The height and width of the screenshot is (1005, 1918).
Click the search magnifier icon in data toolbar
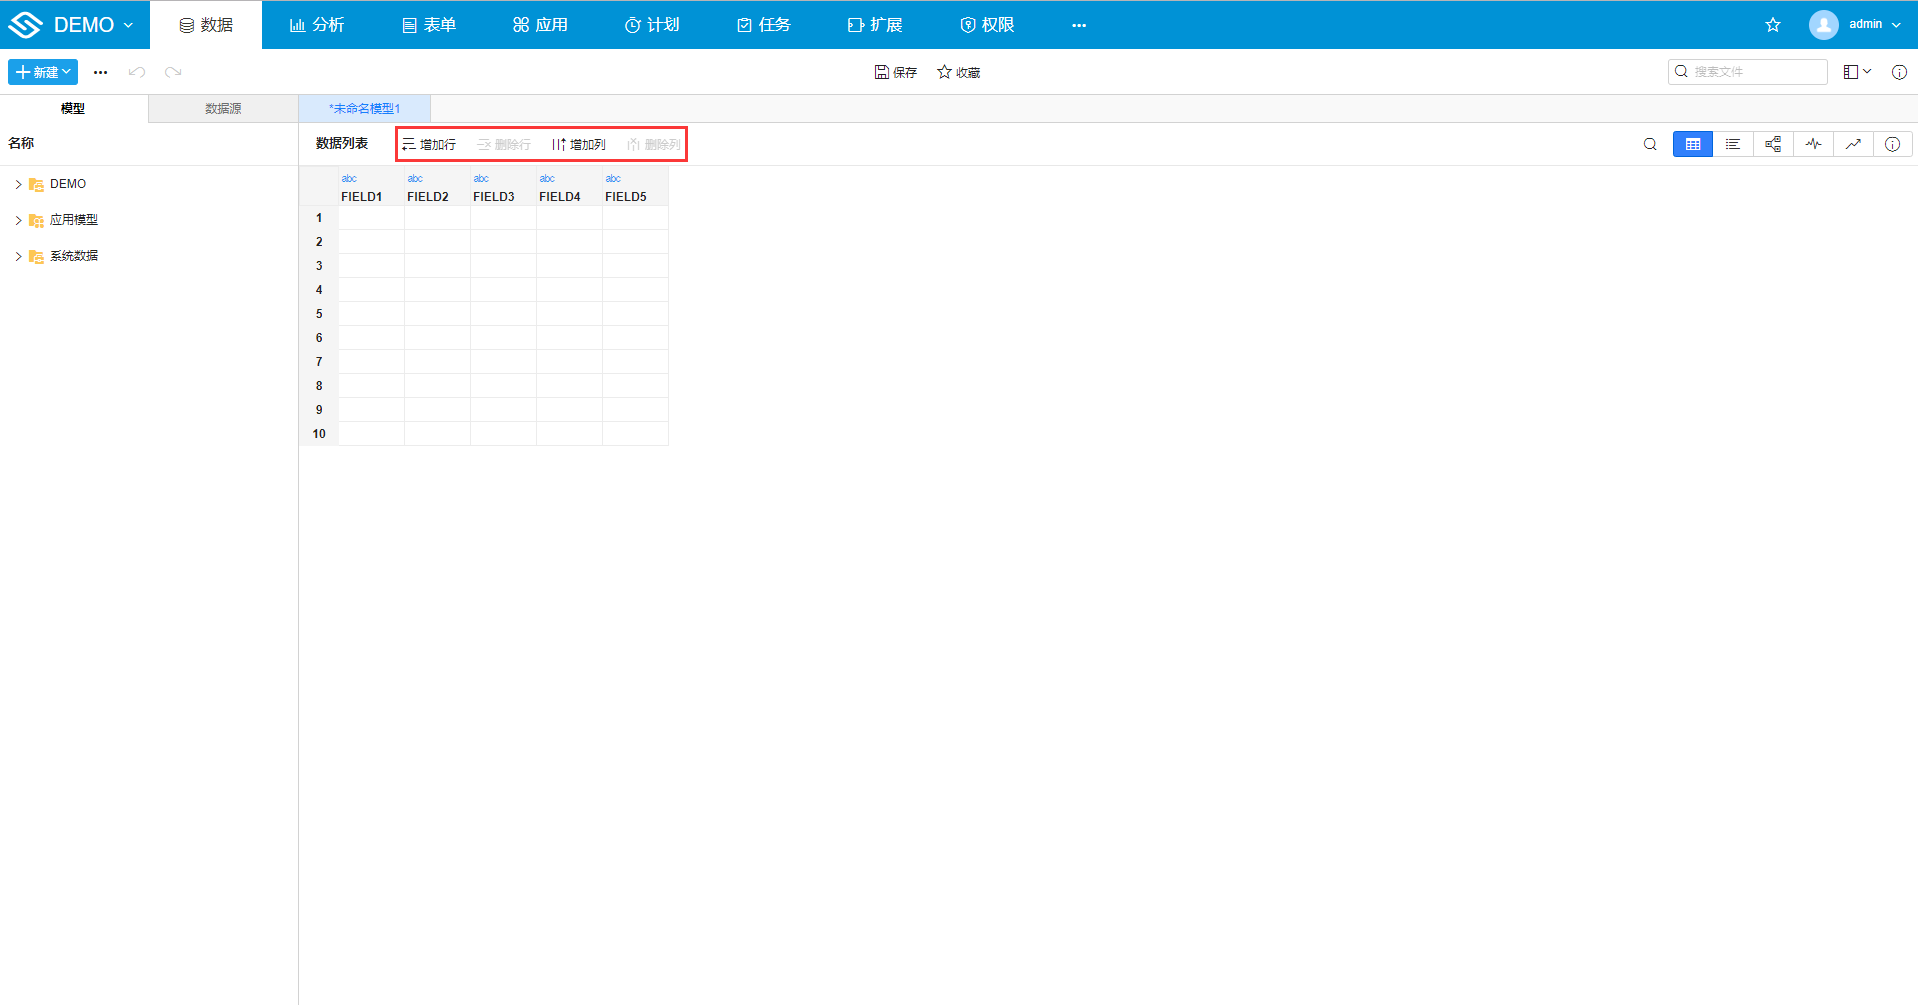click(x=1650, y=144)
